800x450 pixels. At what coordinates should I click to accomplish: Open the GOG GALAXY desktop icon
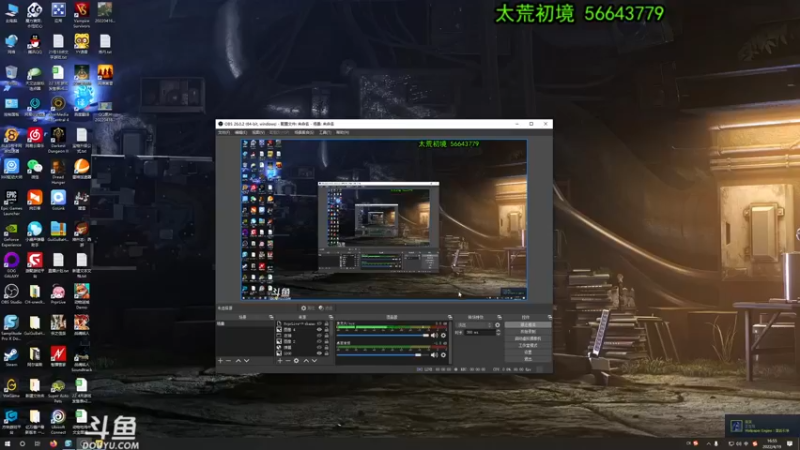click(11, 264)
